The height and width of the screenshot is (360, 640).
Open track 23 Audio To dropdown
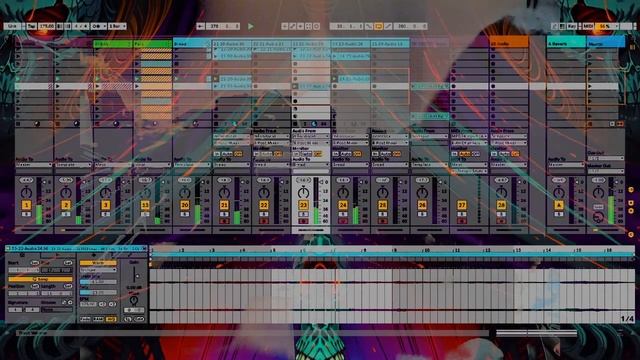[x=311, y=164]
